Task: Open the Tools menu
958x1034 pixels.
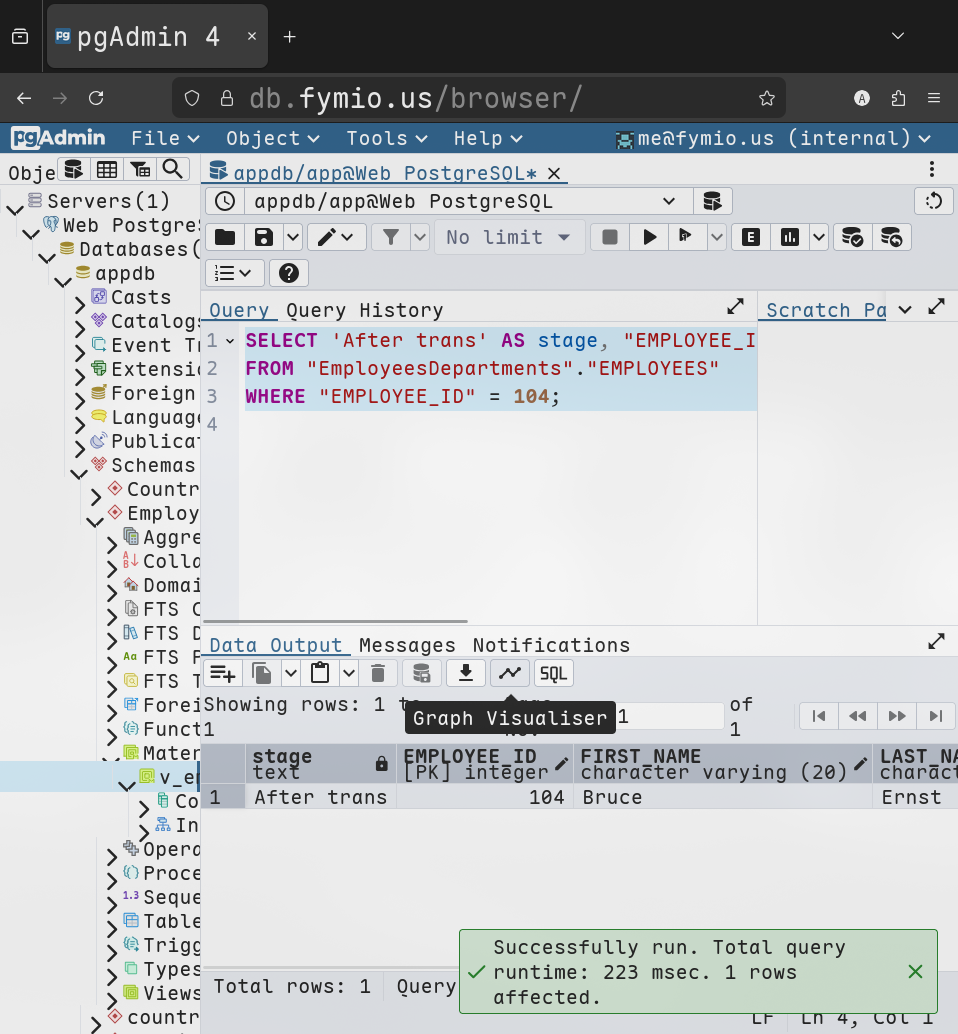Action: (x=386, y=138)
